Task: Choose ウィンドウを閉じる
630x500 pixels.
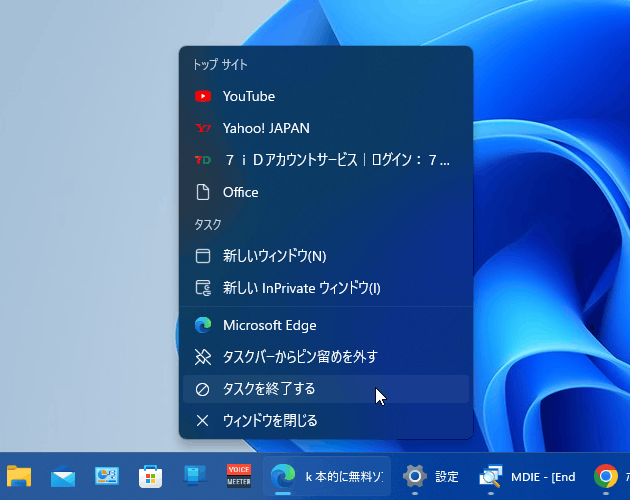Action: click(x=326, y=421)
